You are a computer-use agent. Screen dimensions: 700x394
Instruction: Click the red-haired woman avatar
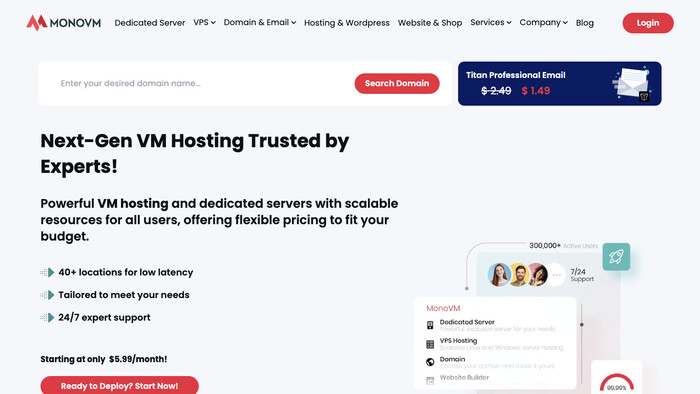(x=499, y=274)
